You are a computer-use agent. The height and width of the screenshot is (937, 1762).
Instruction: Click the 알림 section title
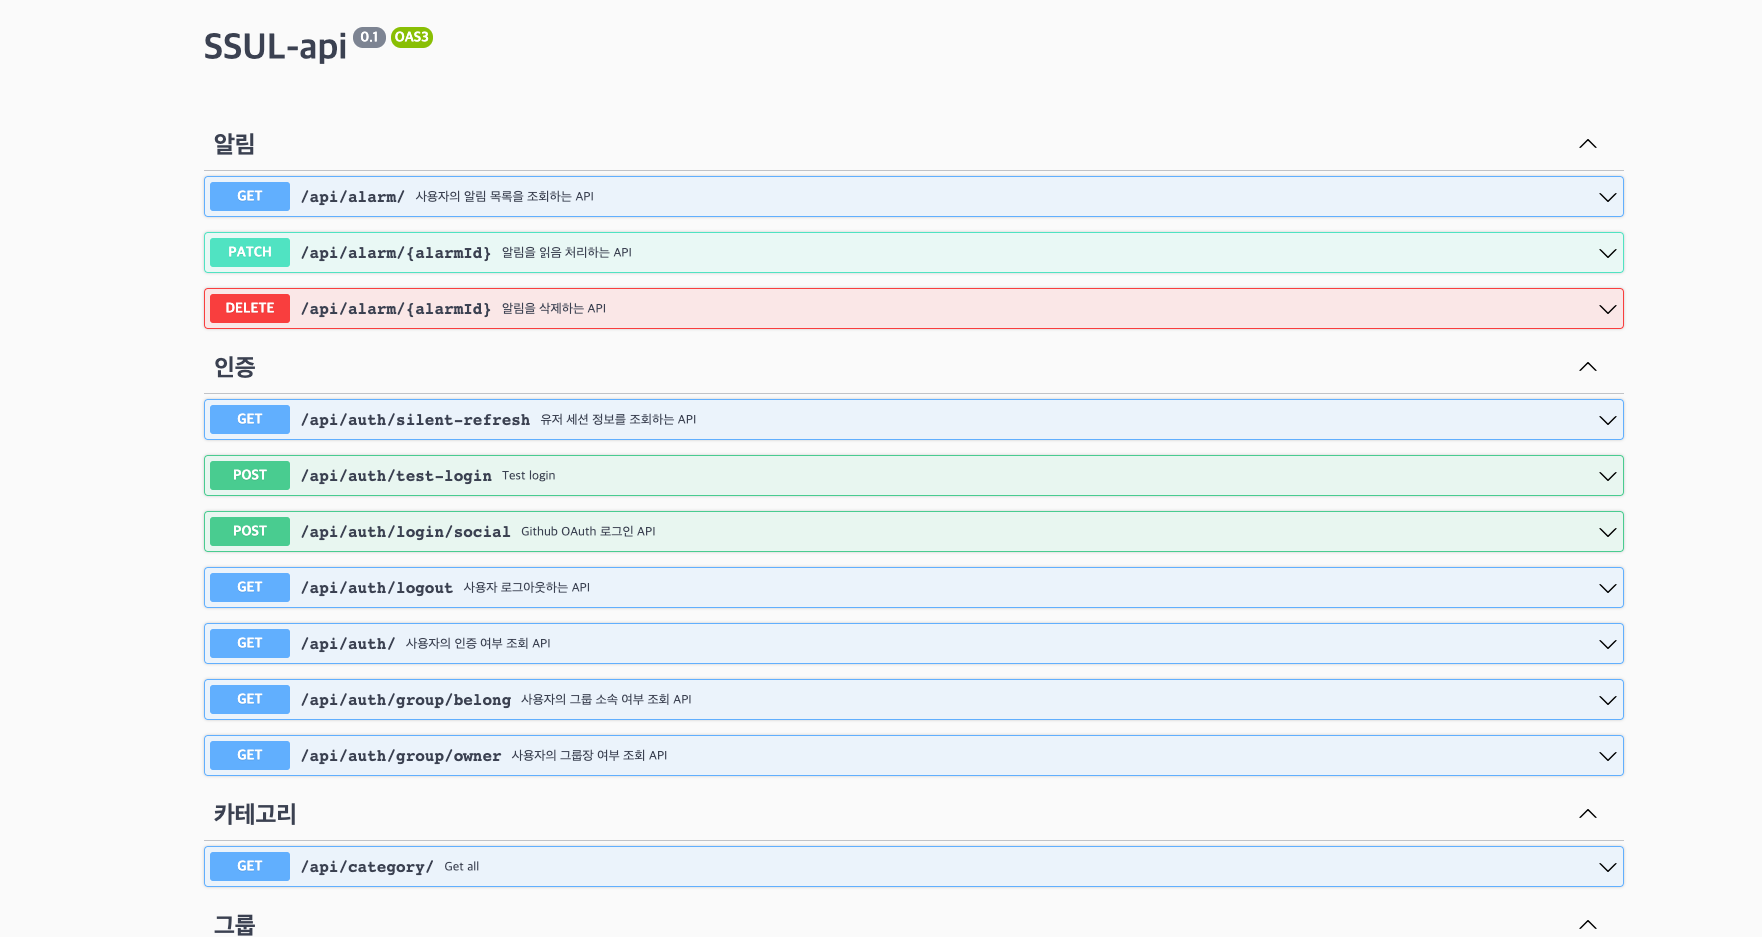[235, 144]
